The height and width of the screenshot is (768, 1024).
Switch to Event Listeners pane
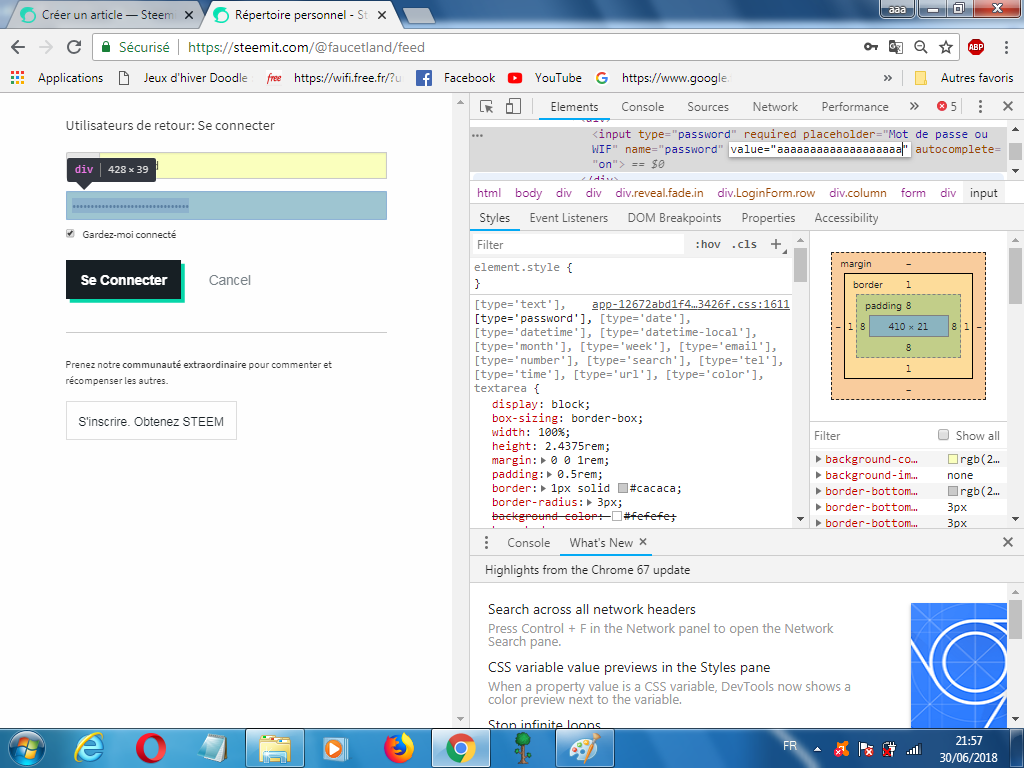point(569,217)
